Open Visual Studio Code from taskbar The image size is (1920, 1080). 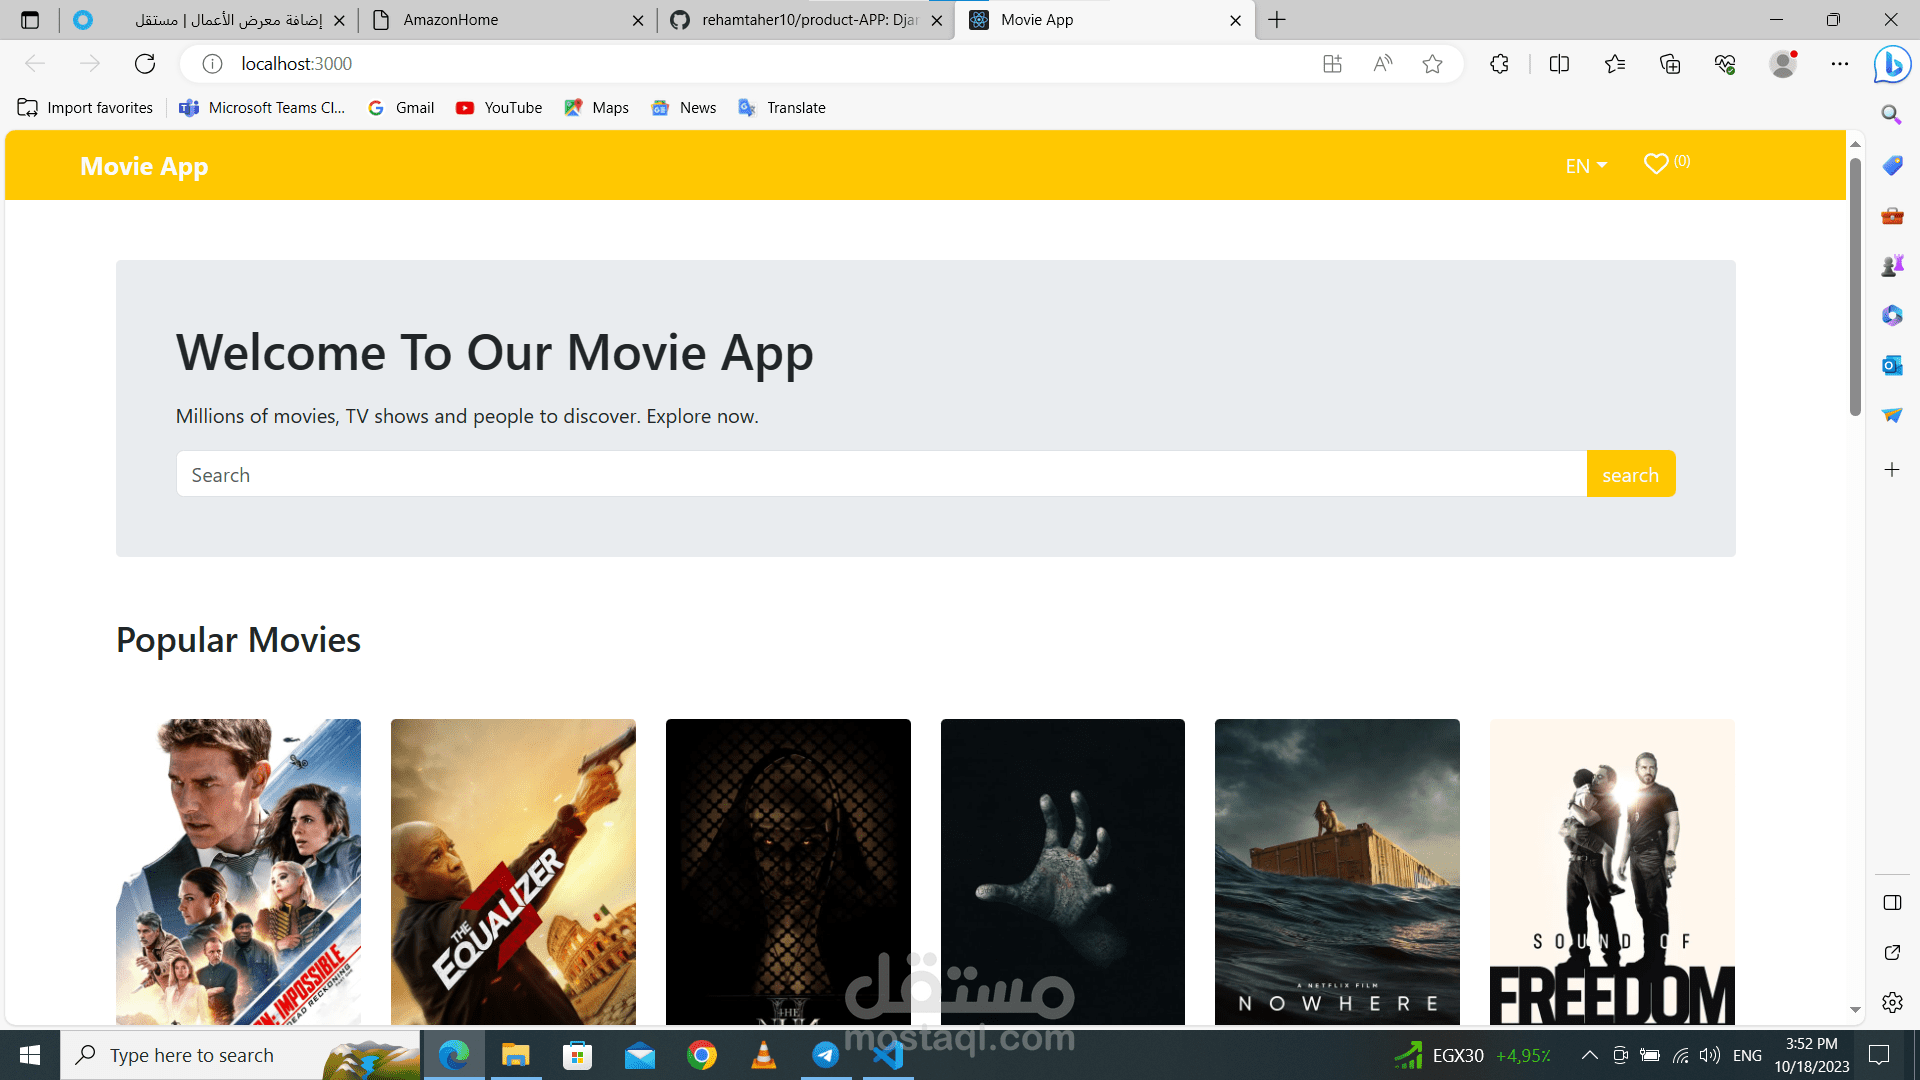887,1055
